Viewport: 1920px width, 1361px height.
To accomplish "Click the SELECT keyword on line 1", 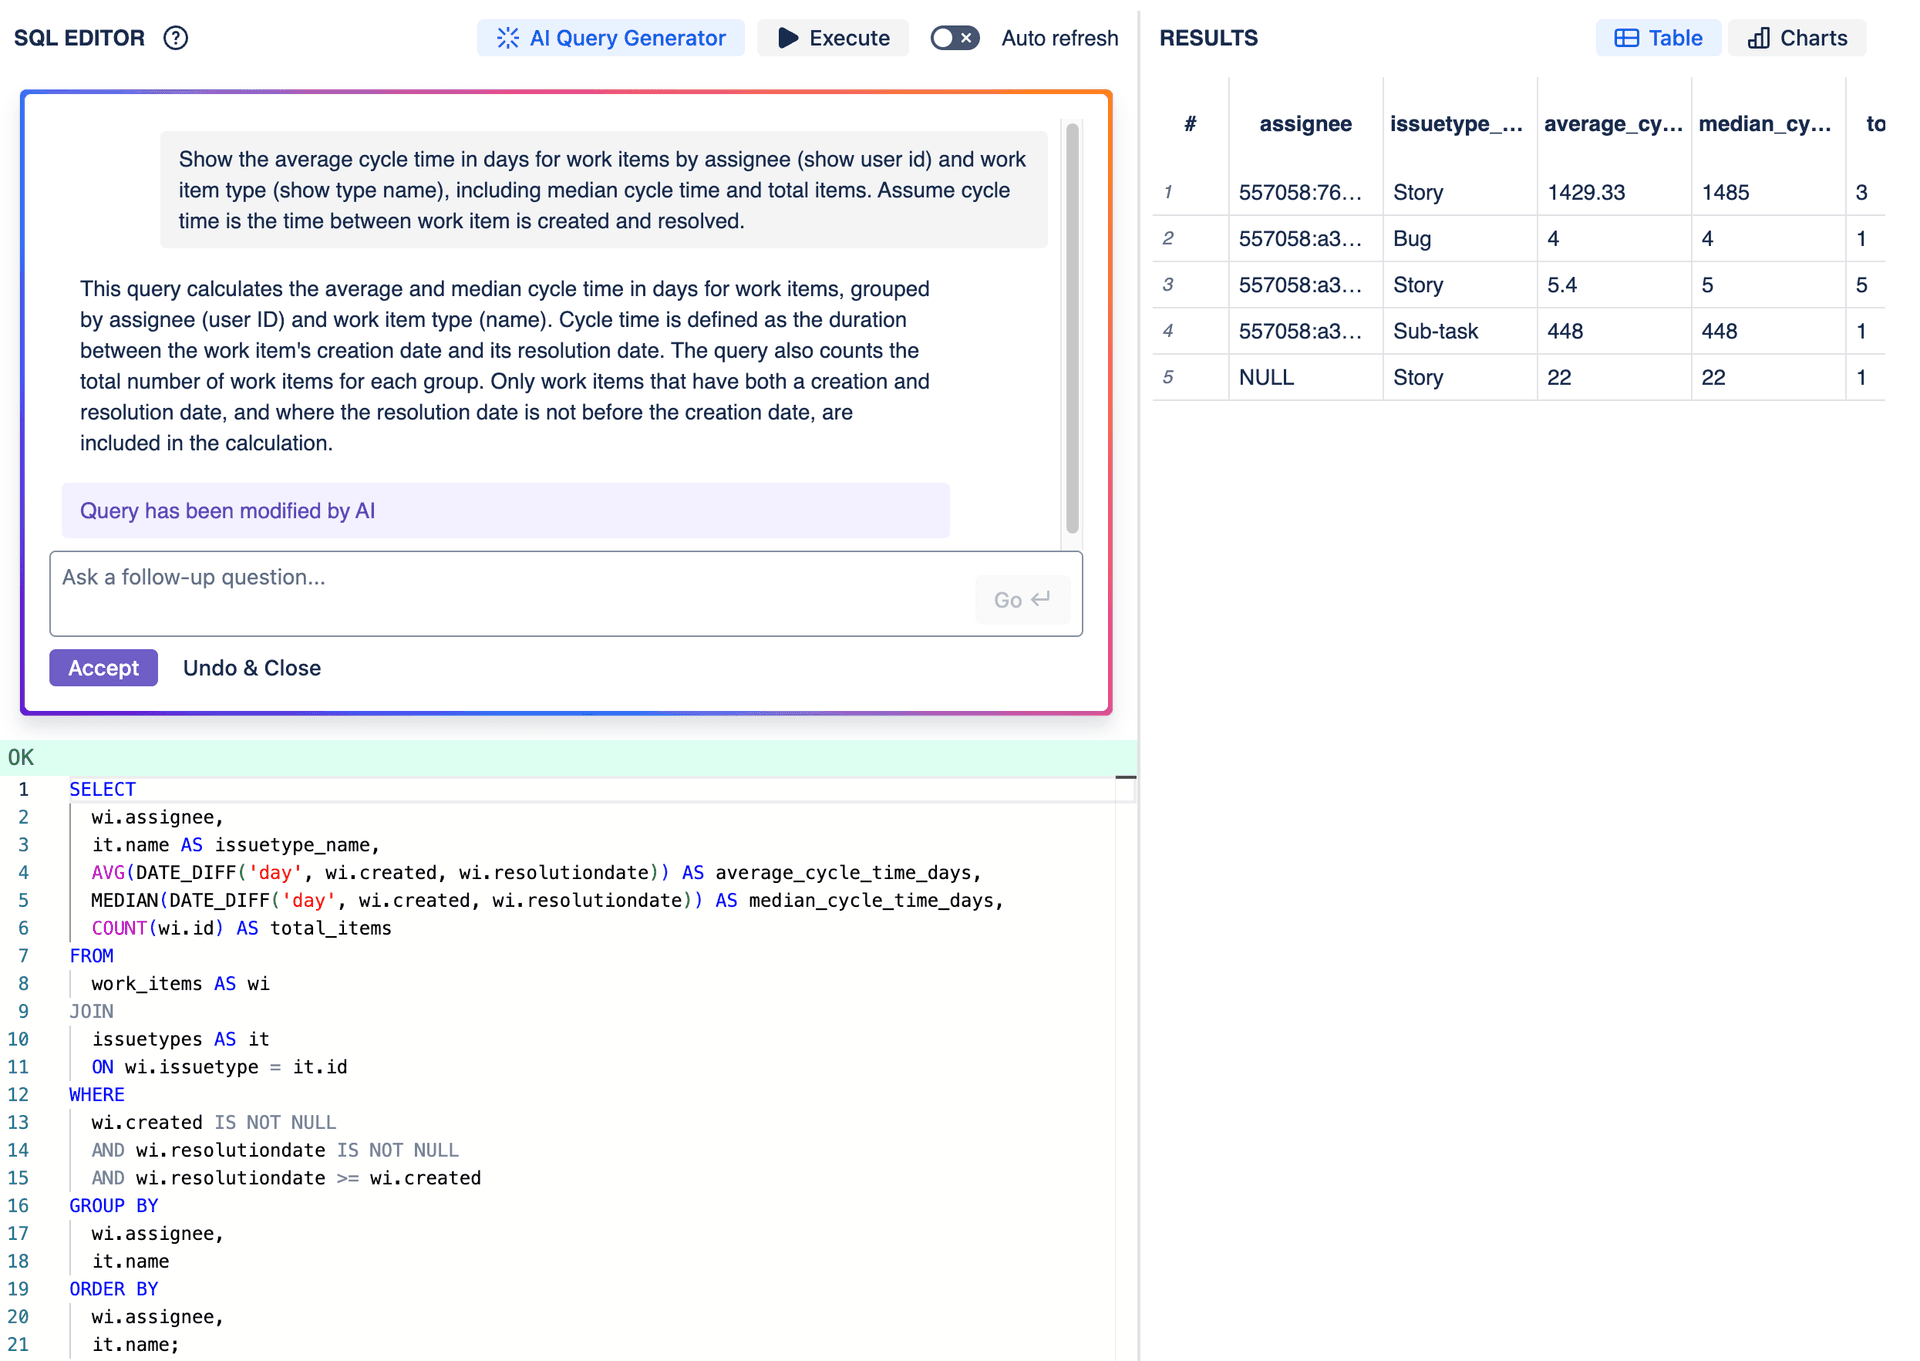I will [x=102, y=789].
